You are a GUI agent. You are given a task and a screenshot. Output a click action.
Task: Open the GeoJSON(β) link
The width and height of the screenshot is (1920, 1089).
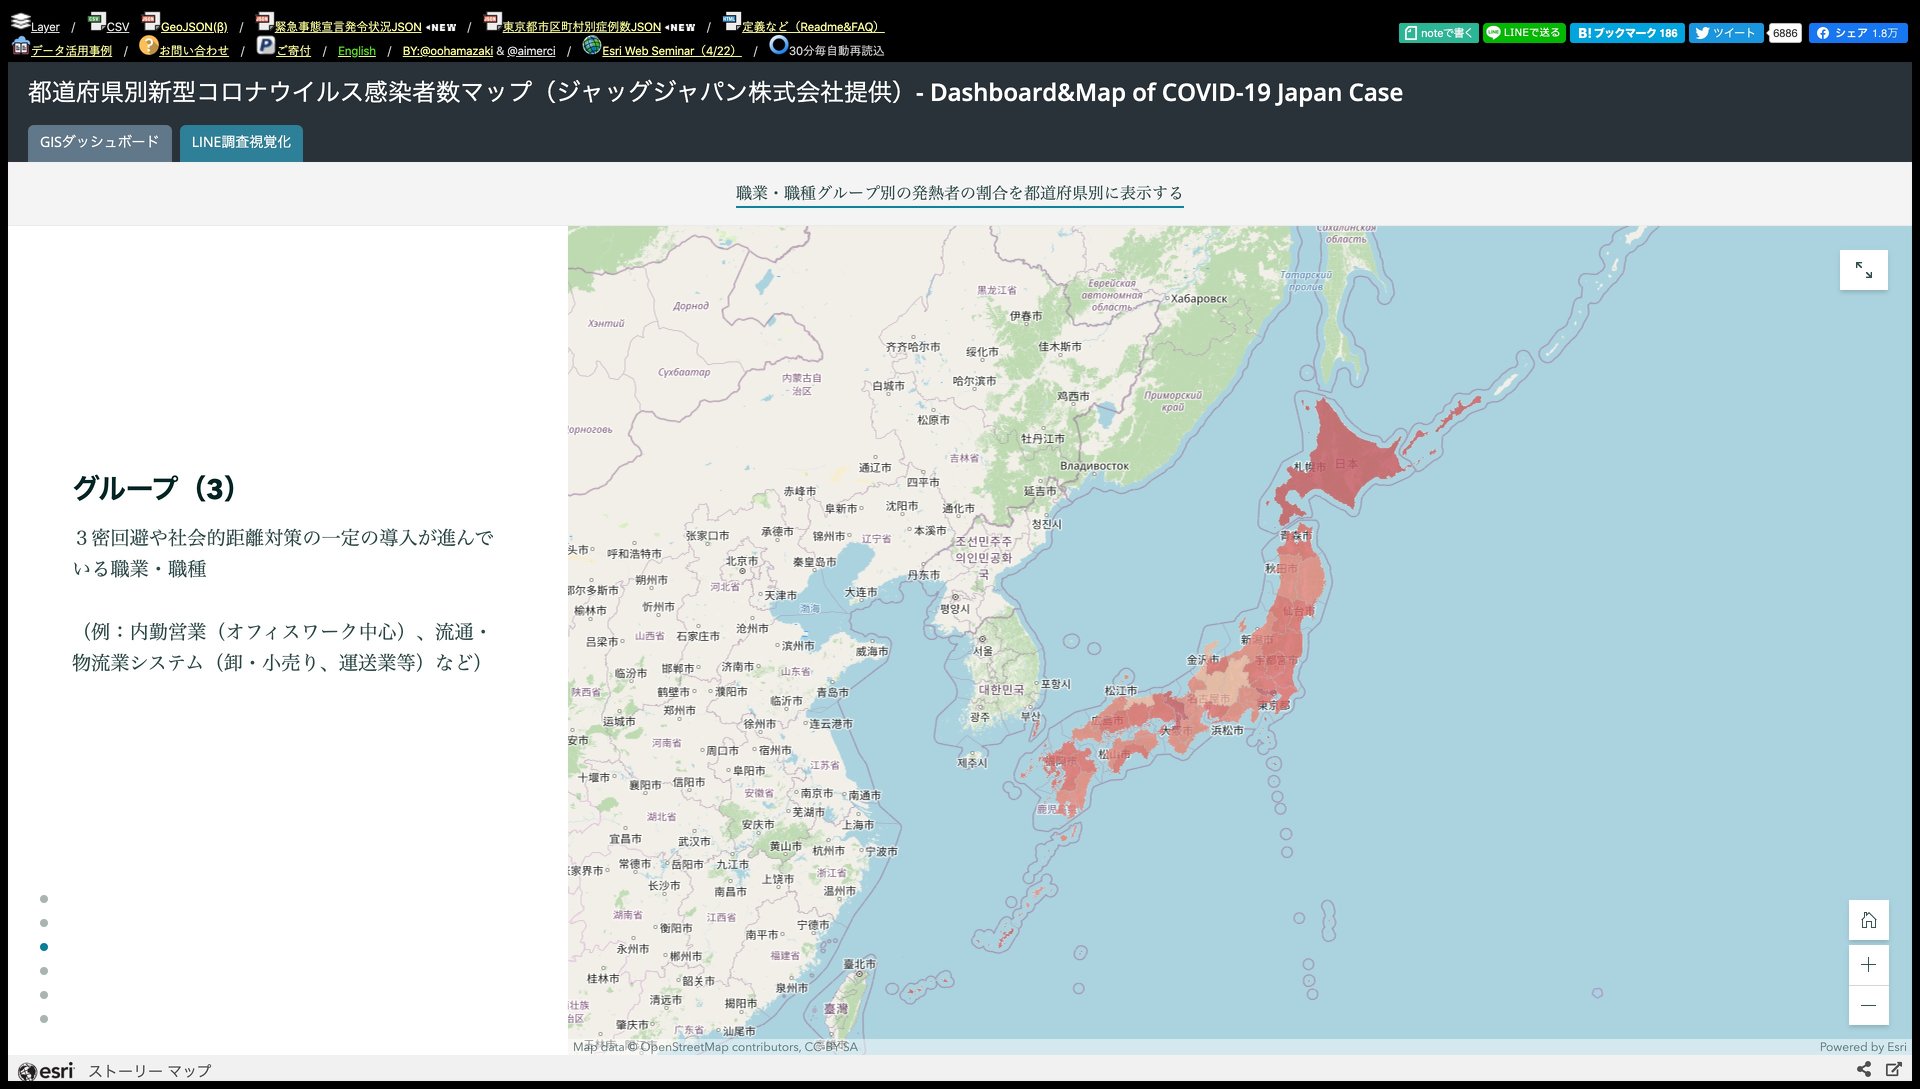194,27
